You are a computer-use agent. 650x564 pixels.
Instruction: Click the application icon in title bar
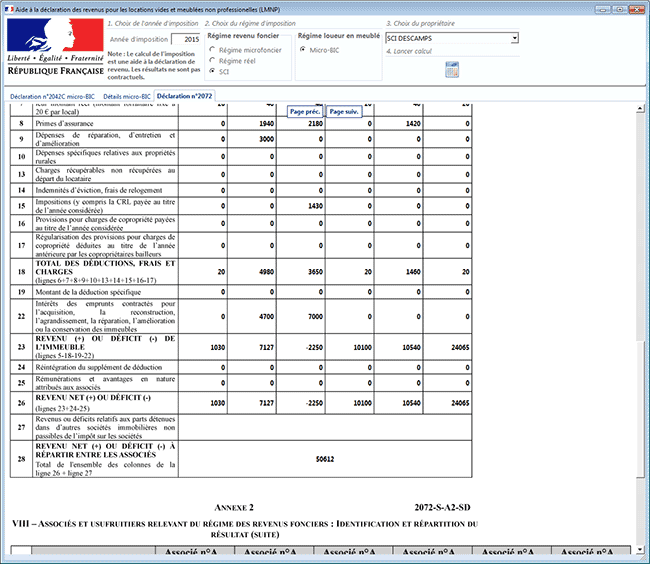pos(9,7)
